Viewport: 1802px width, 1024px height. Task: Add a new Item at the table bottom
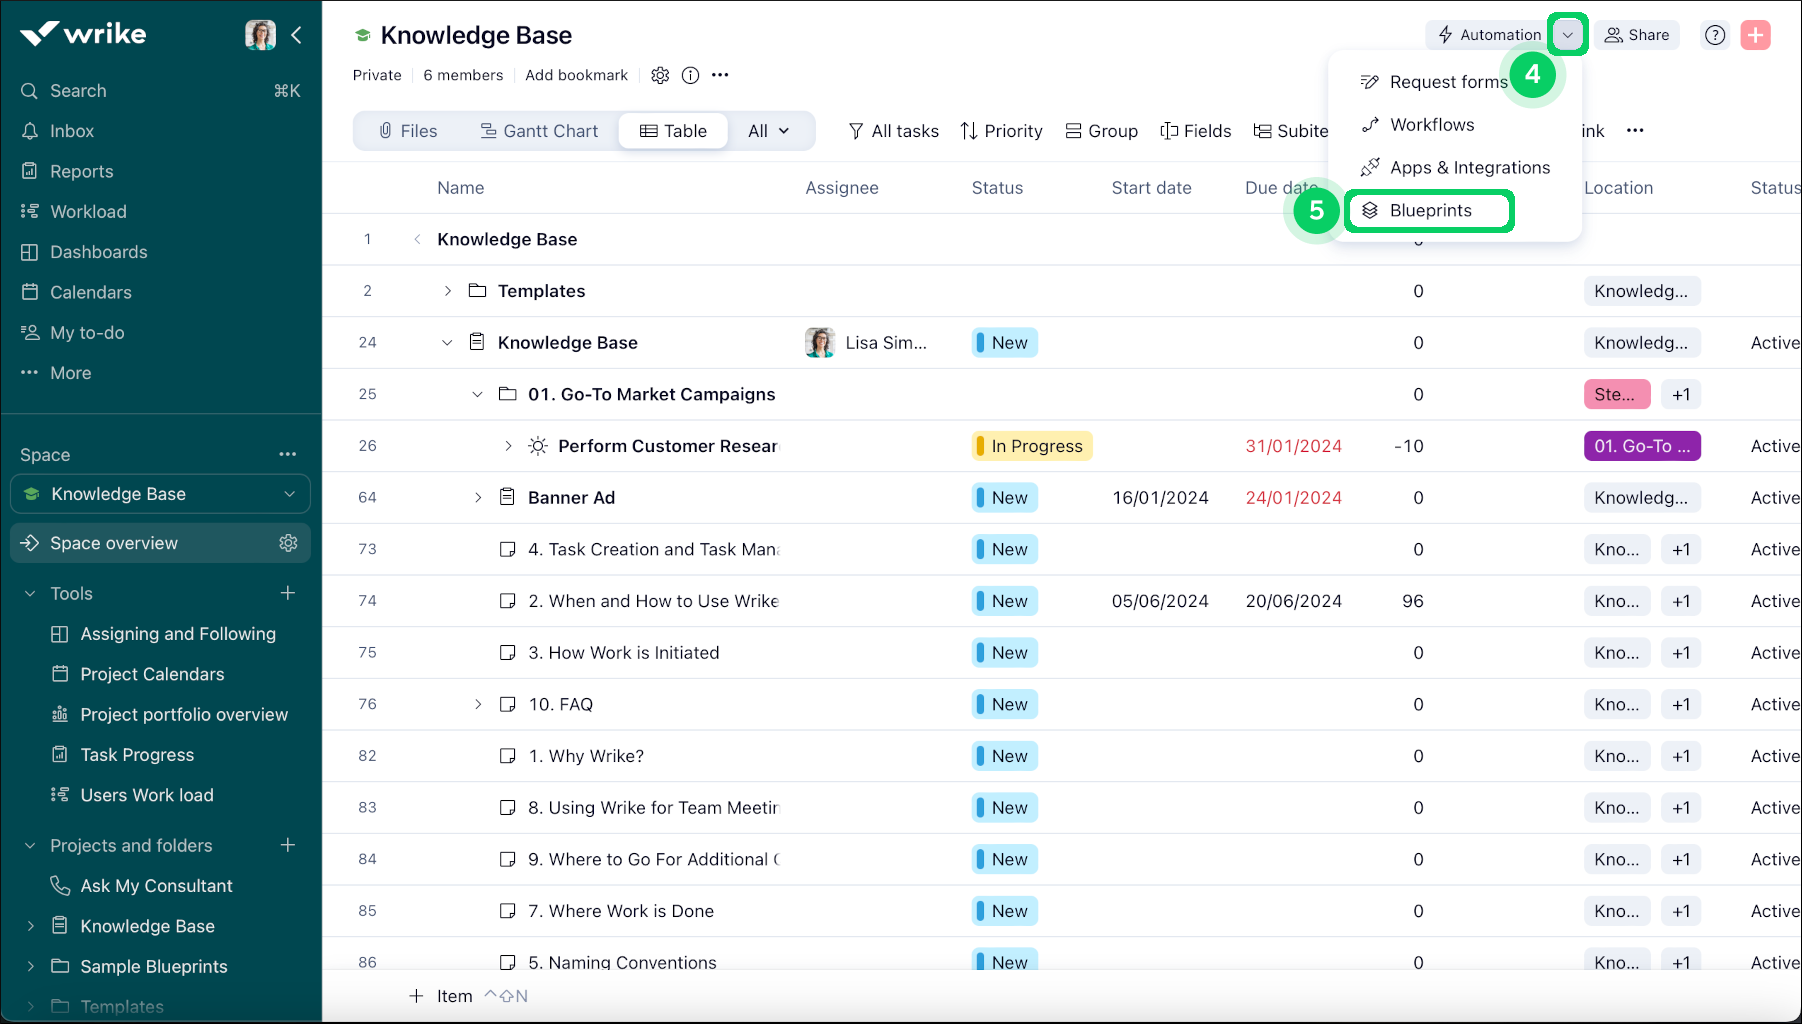coord(441,996)
